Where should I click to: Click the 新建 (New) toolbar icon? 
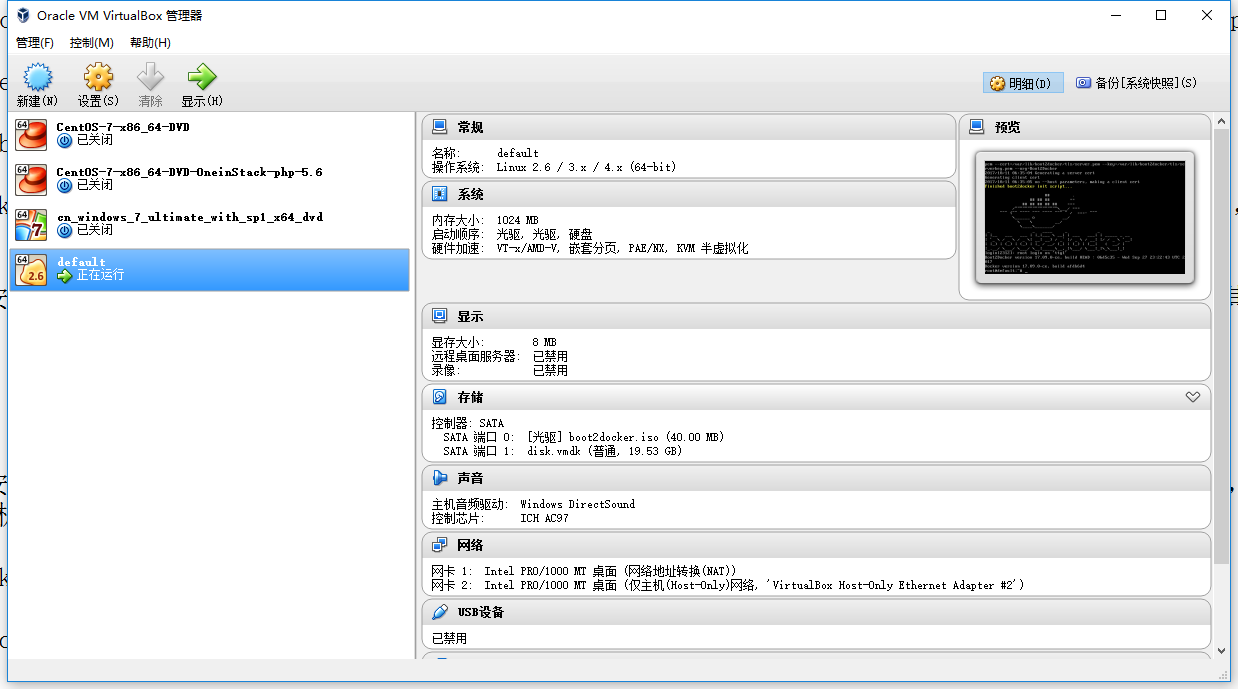point(37,78)
